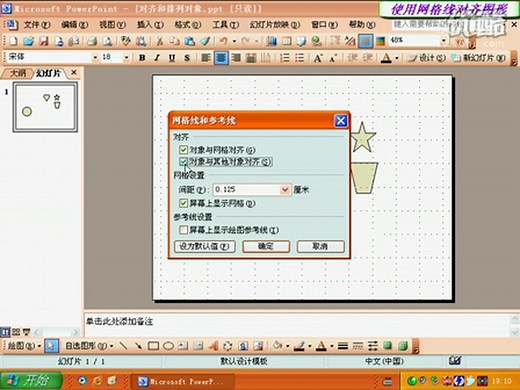Image resolution: width=520 pixels, height=390 pixels.
Task: Toggle the Show/Hide Grid toolbar button
Action: pyautogui.click(x=365, y=41)
